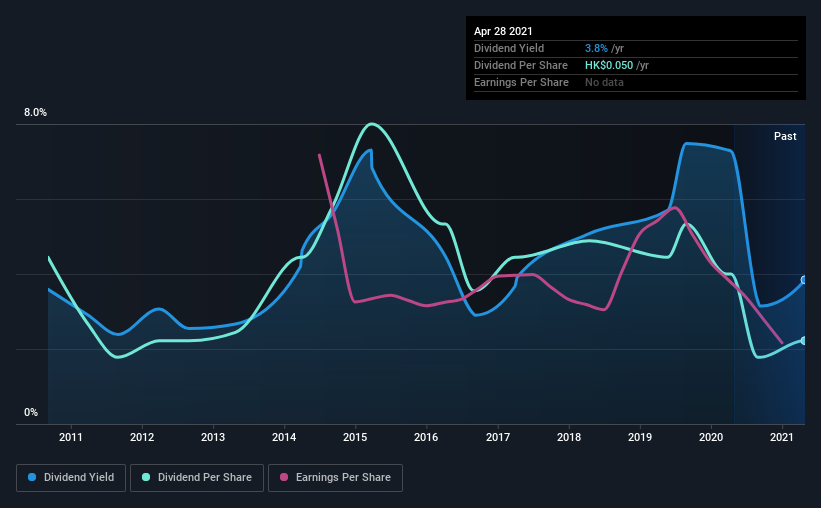Click the 2019 x-axis label
This screenshot has width=821, height=508.
[640, 437]
